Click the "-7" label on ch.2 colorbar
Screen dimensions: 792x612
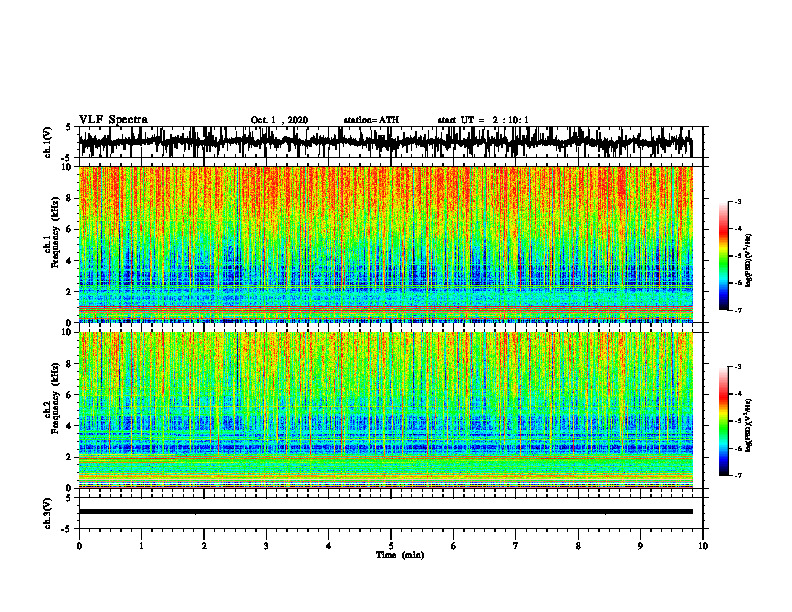(x=737, y=476)
